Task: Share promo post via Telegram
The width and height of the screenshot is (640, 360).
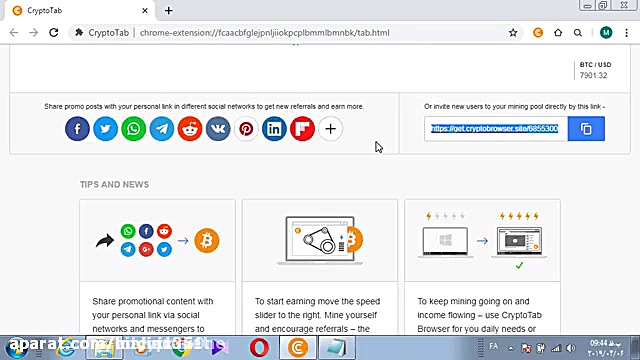Action: [162, 129]
